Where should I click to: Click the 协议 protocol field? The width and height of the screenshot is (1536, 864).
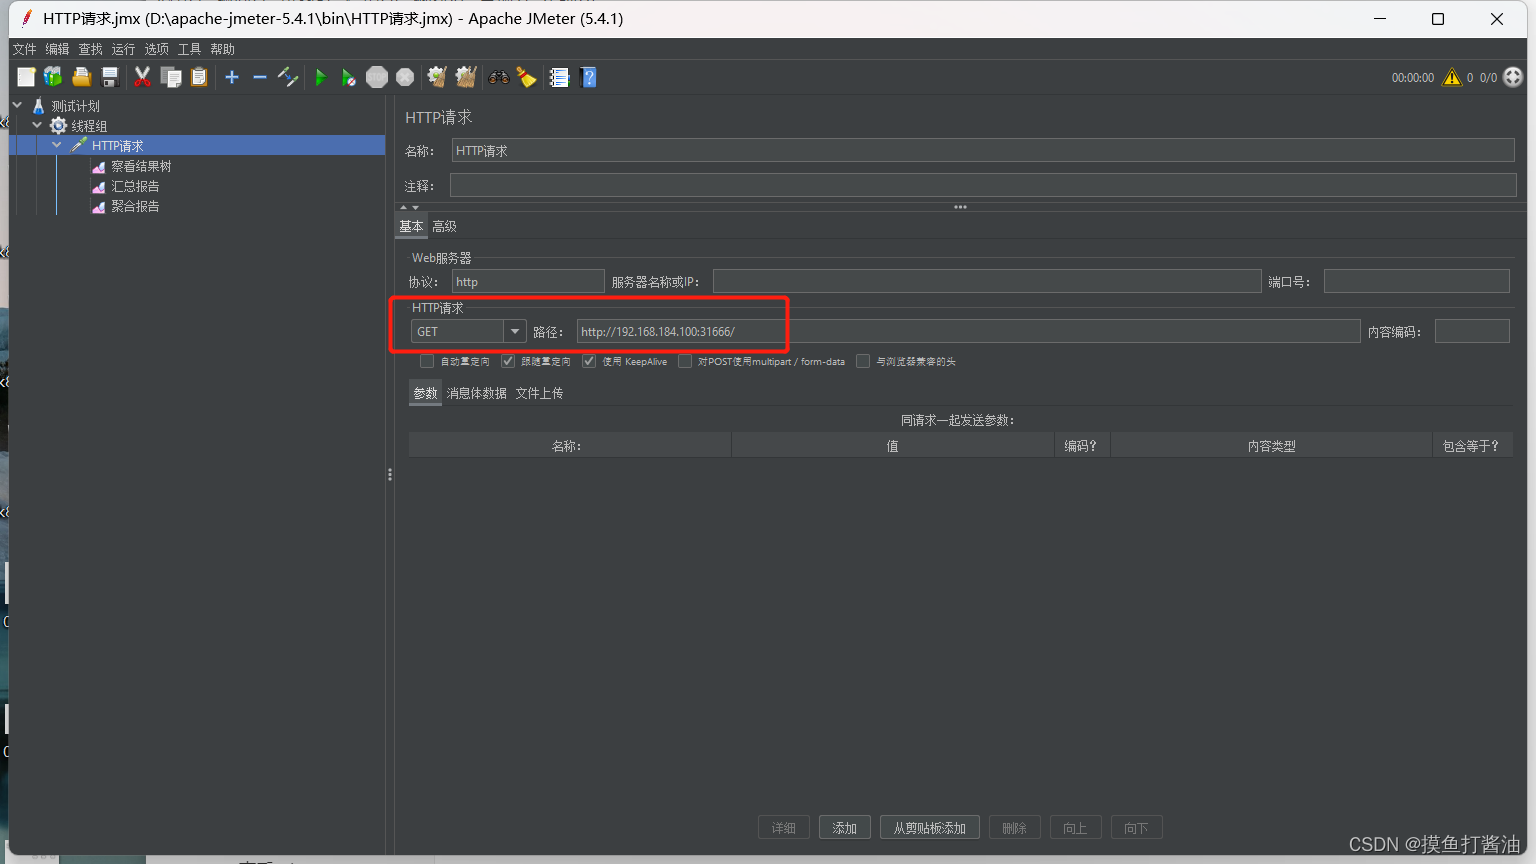(x=528, y=281)
